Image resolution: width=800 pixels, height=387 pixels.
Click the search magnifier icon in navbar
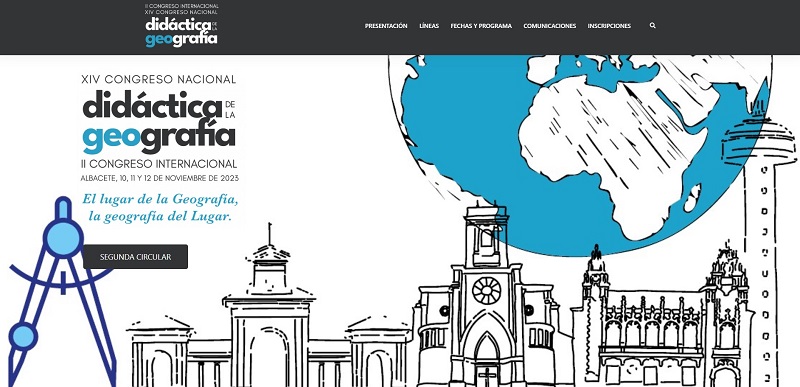(x=652, y=25)
